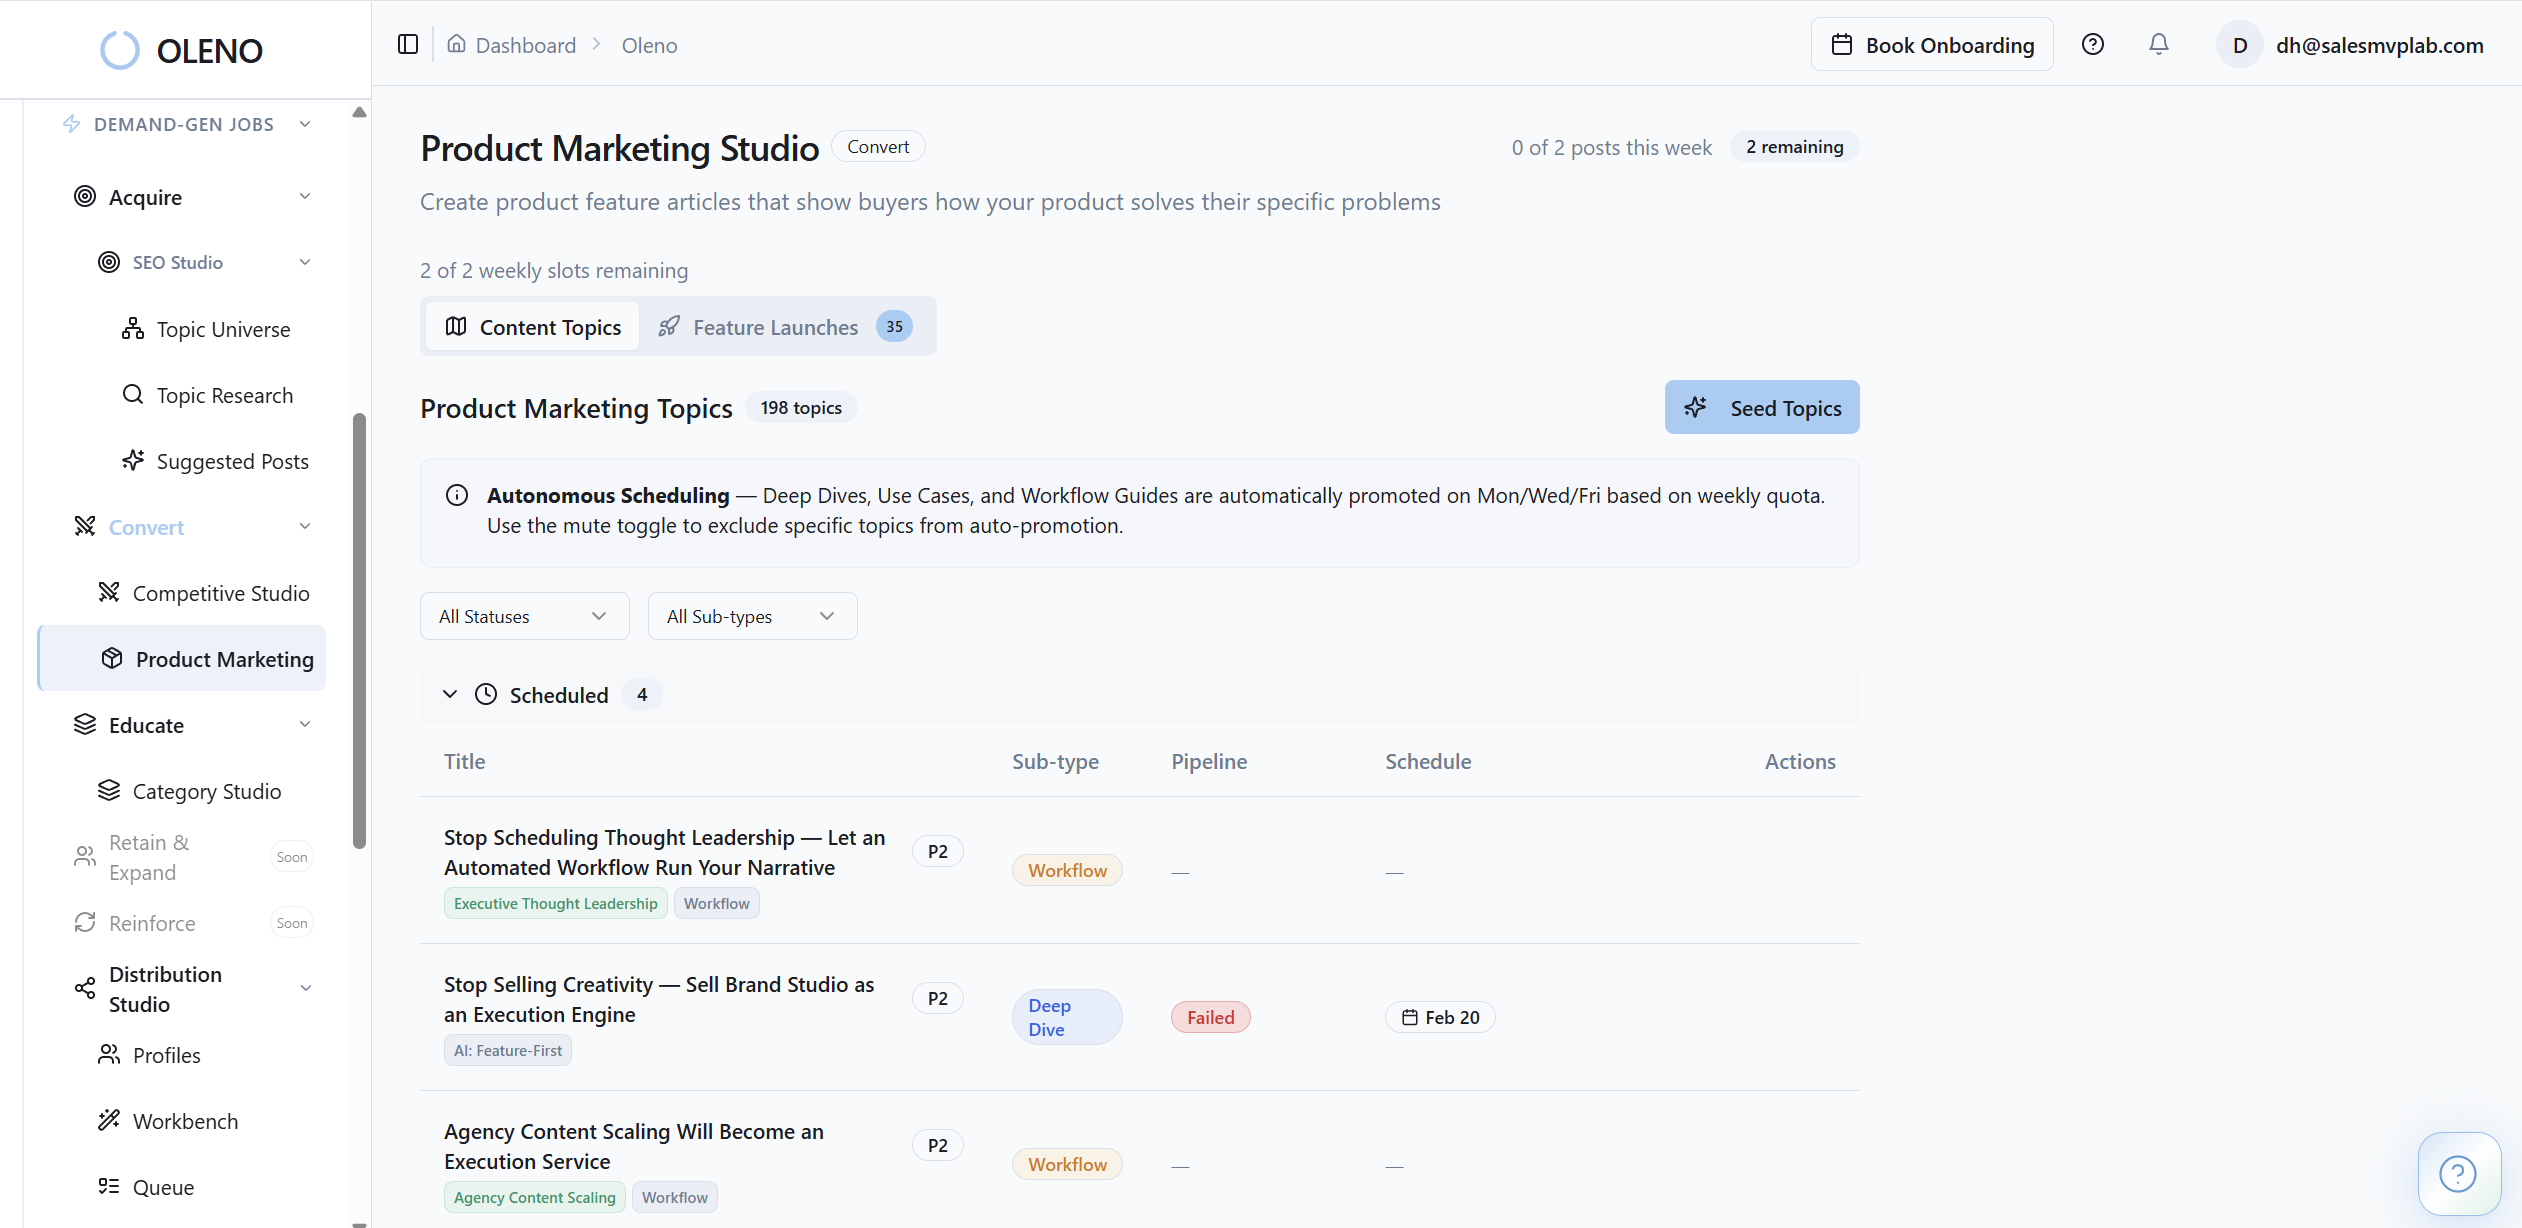2522x1228 pixels.
Task: Click the Seed Topics button
Action: 1761,407
